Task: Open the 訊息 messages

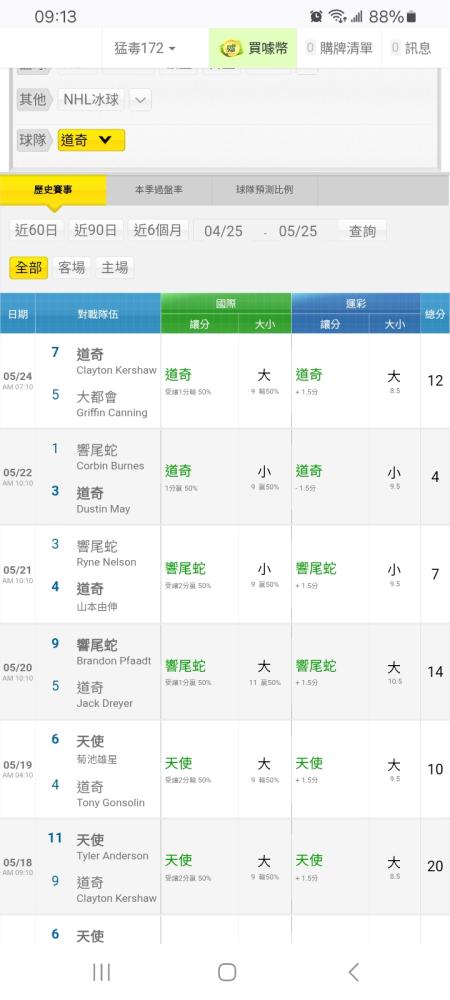Action: click(412, 48)
